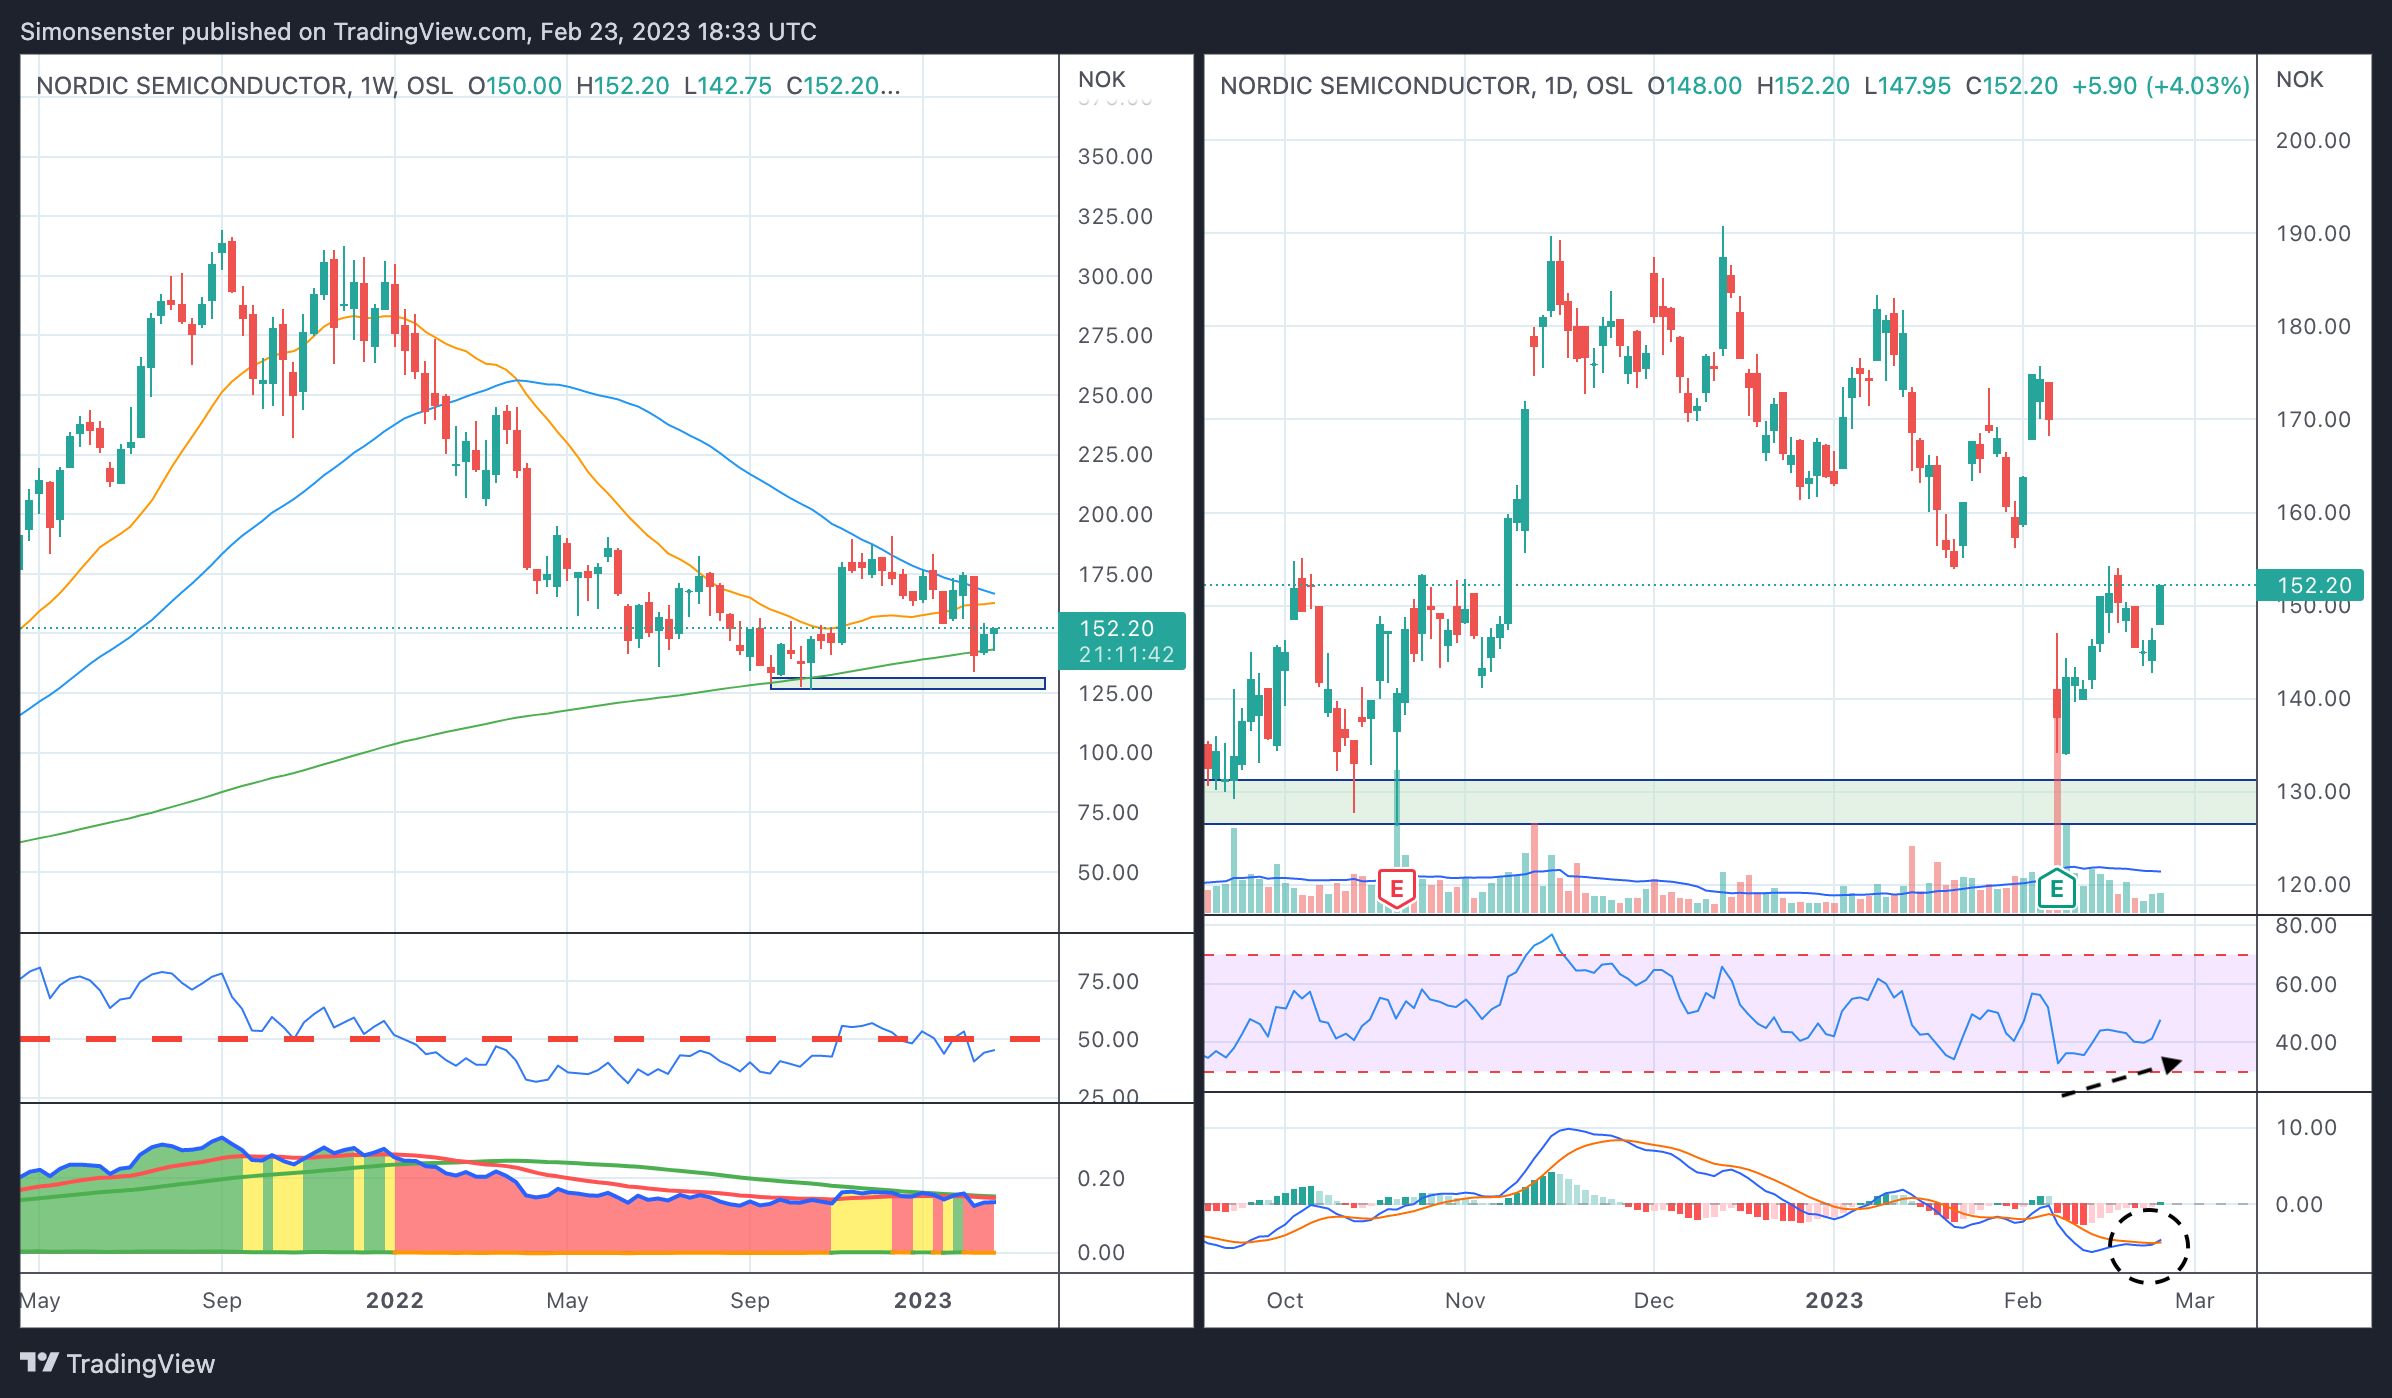The height and width of the screenshot is (1398, 2392).
Task: Click the TradingView logo
Action: coord(117,1364)
